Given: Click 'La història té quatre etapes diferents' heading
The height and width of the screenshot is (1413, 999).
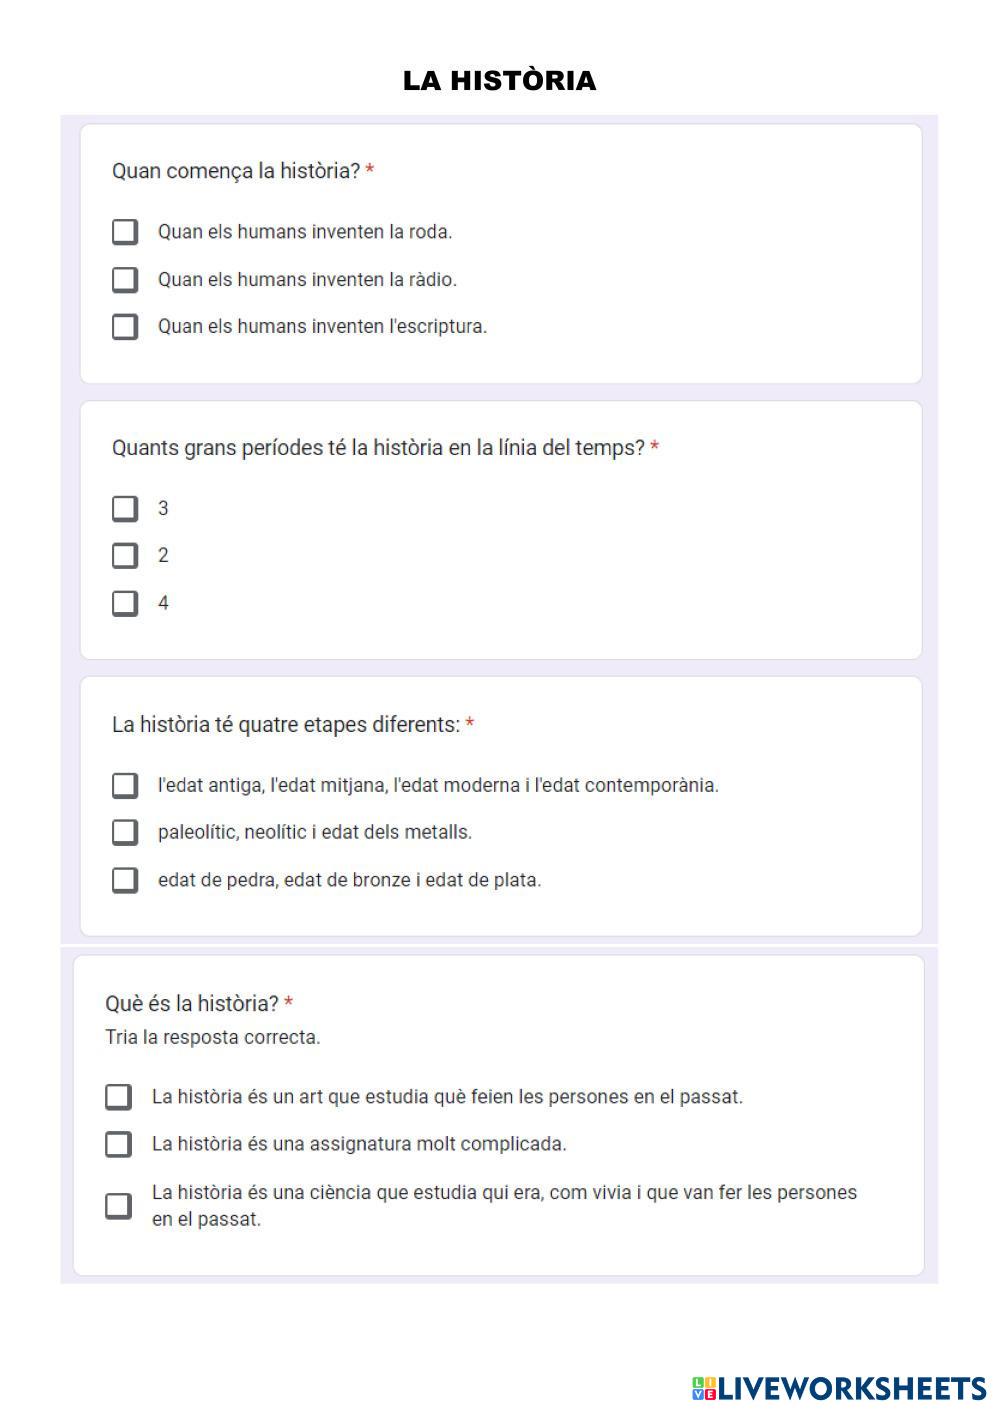Looking at the screenshot, I should 286,725.
